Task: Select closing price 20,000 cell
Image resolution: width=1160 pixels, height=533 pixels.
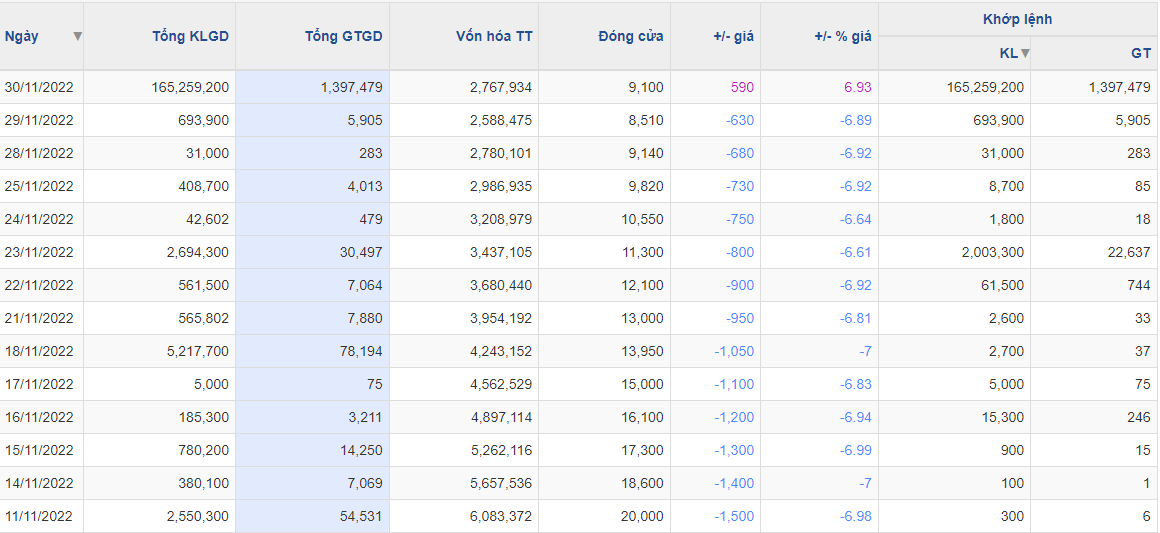Action: click(x=642, y=516)
